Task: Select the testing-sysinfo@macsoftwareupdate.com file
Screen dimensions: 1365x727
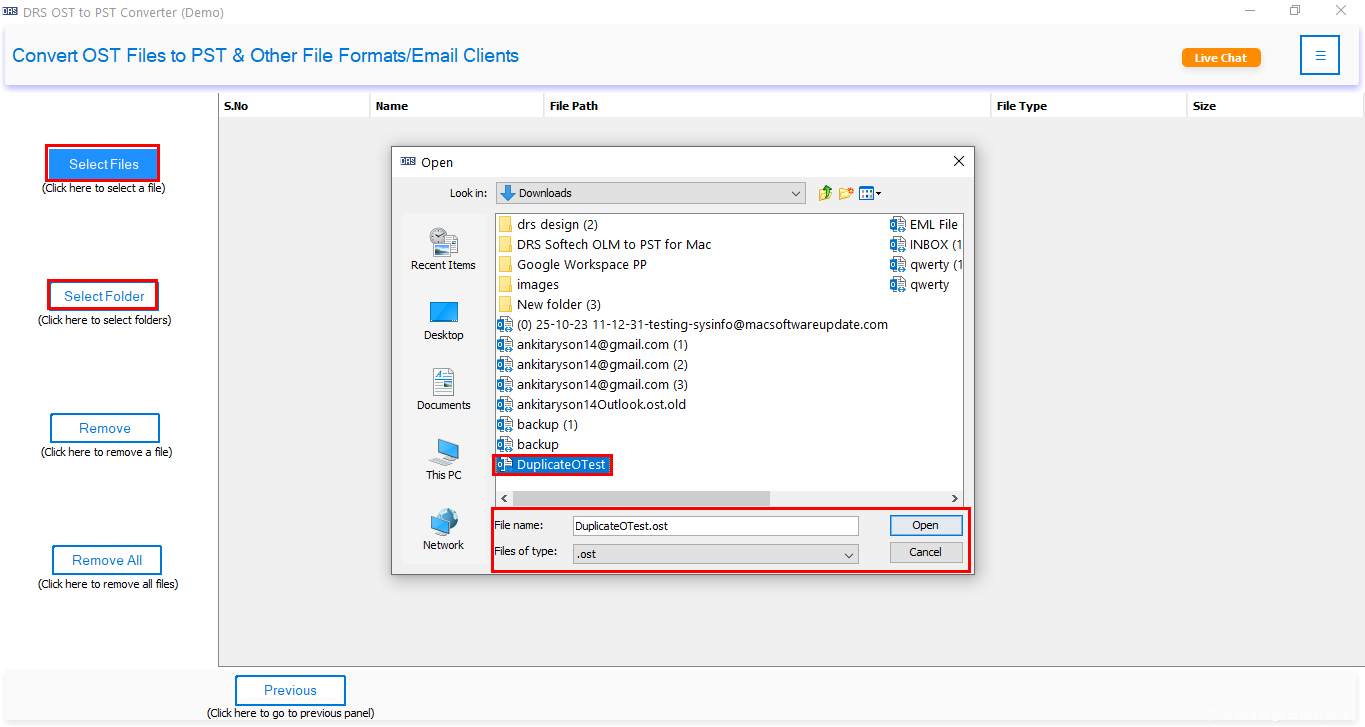Action: [693, 325]
